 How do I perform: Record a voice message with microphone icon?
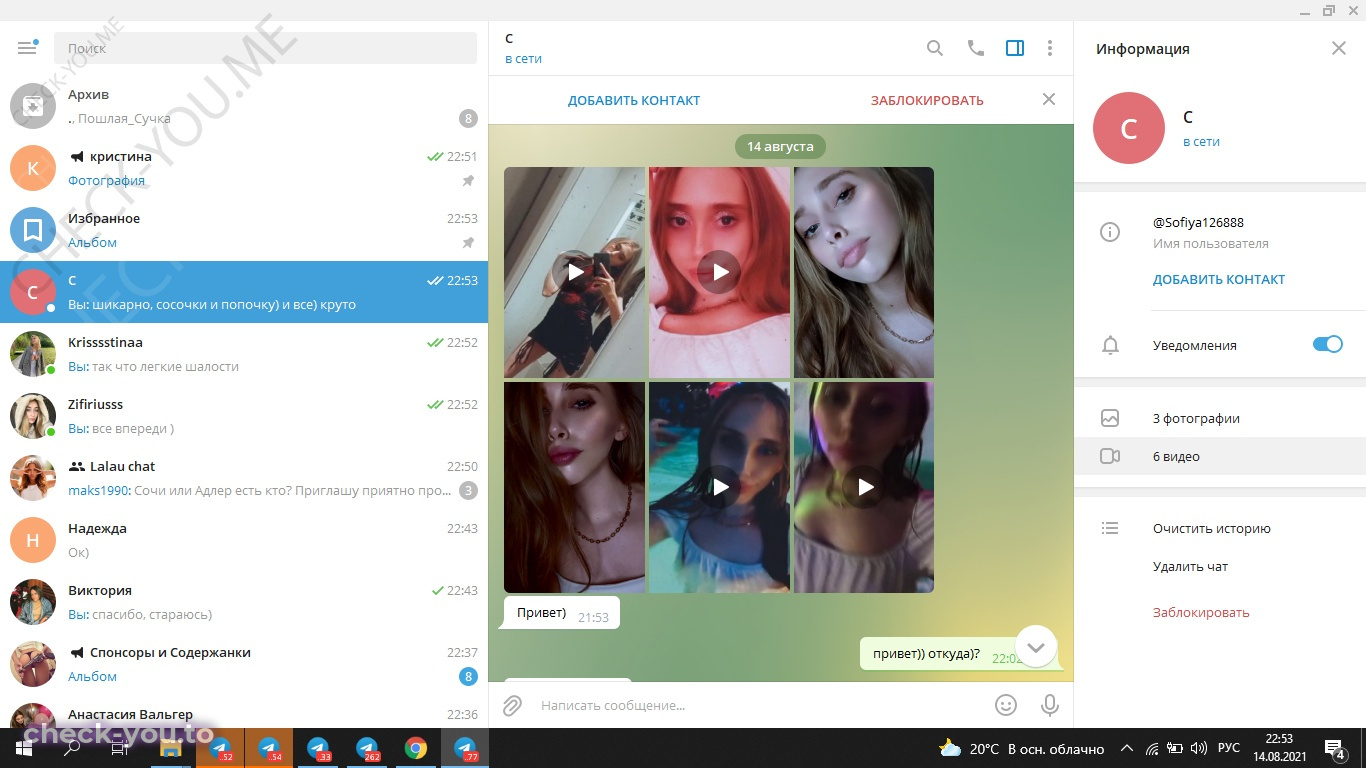click(1050, 705)
